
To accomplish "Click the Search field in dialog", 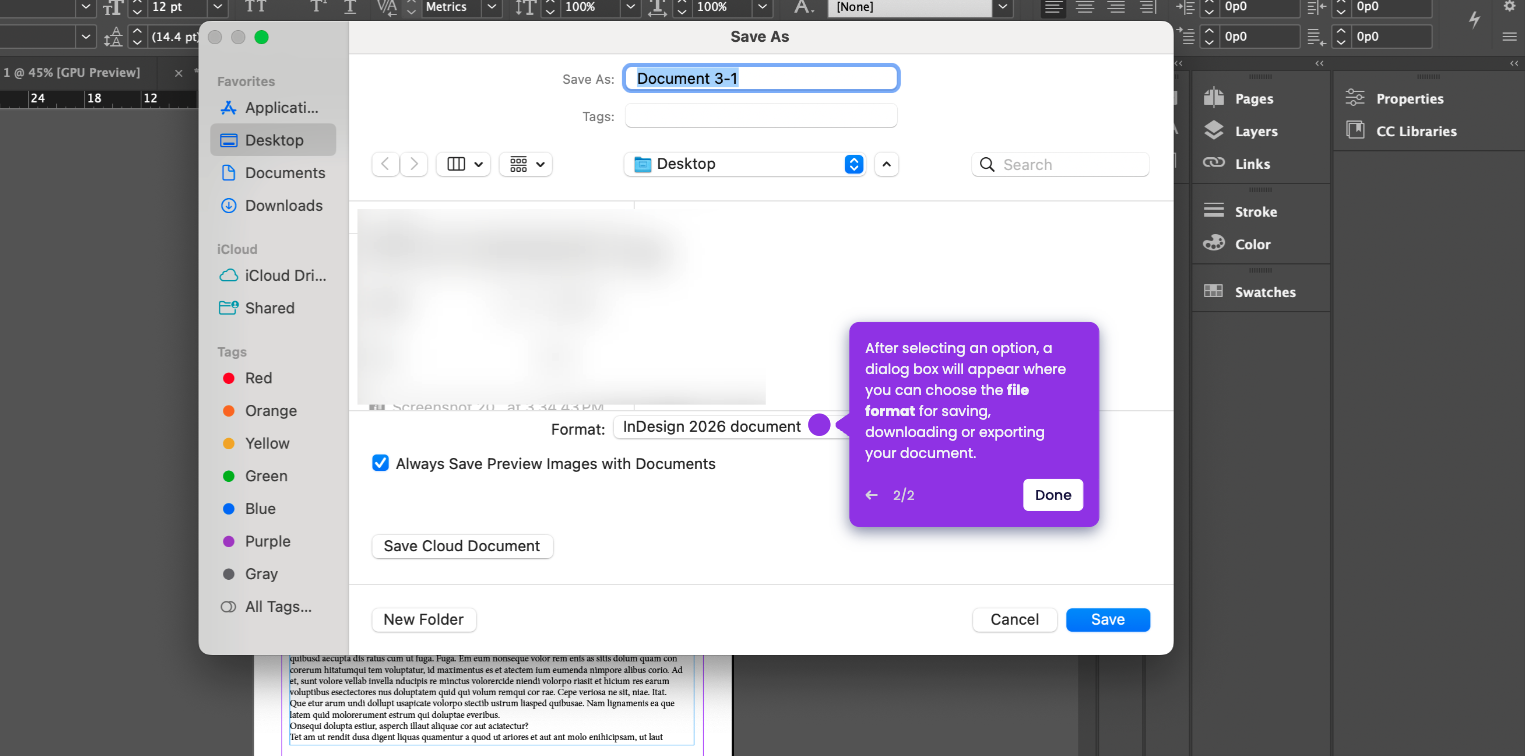I will (1060, 164).
